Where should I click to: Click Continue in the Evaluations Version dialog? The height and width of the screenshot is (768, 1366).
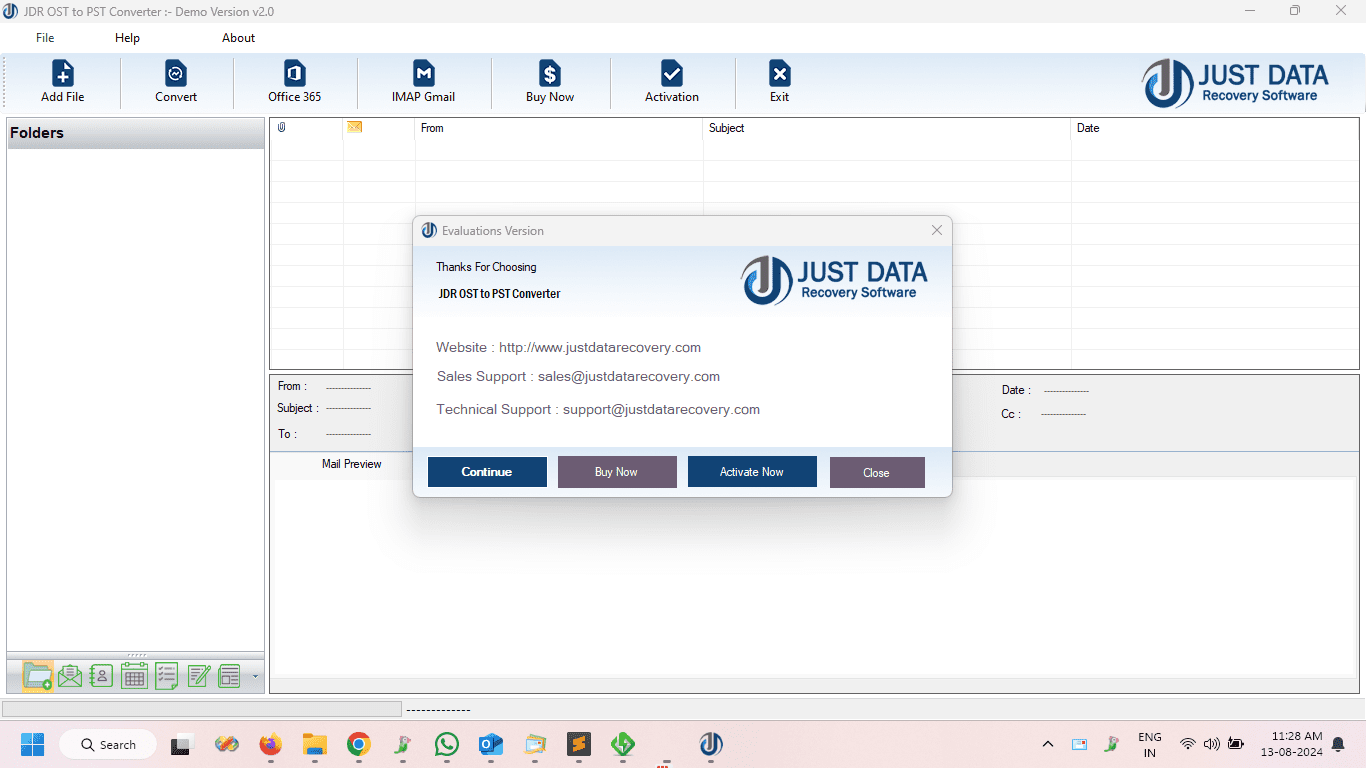487,471
